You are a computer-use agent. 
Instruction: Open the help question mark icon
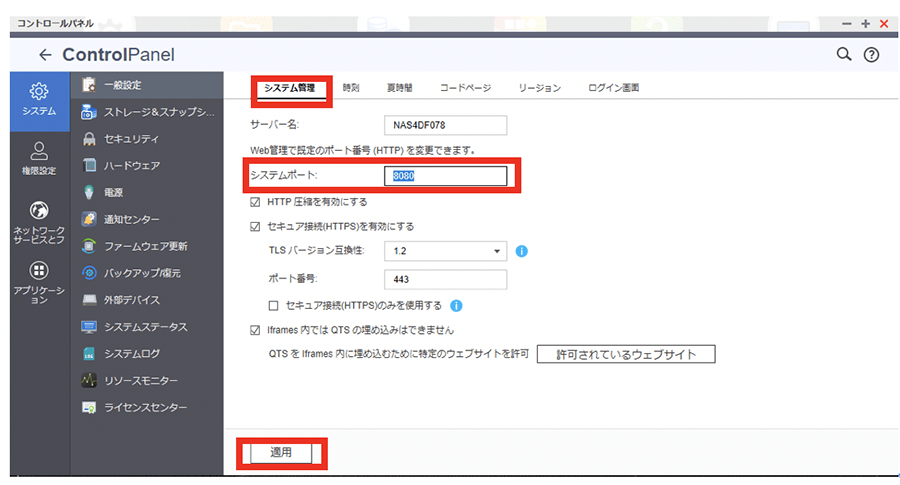click(871, 55)
